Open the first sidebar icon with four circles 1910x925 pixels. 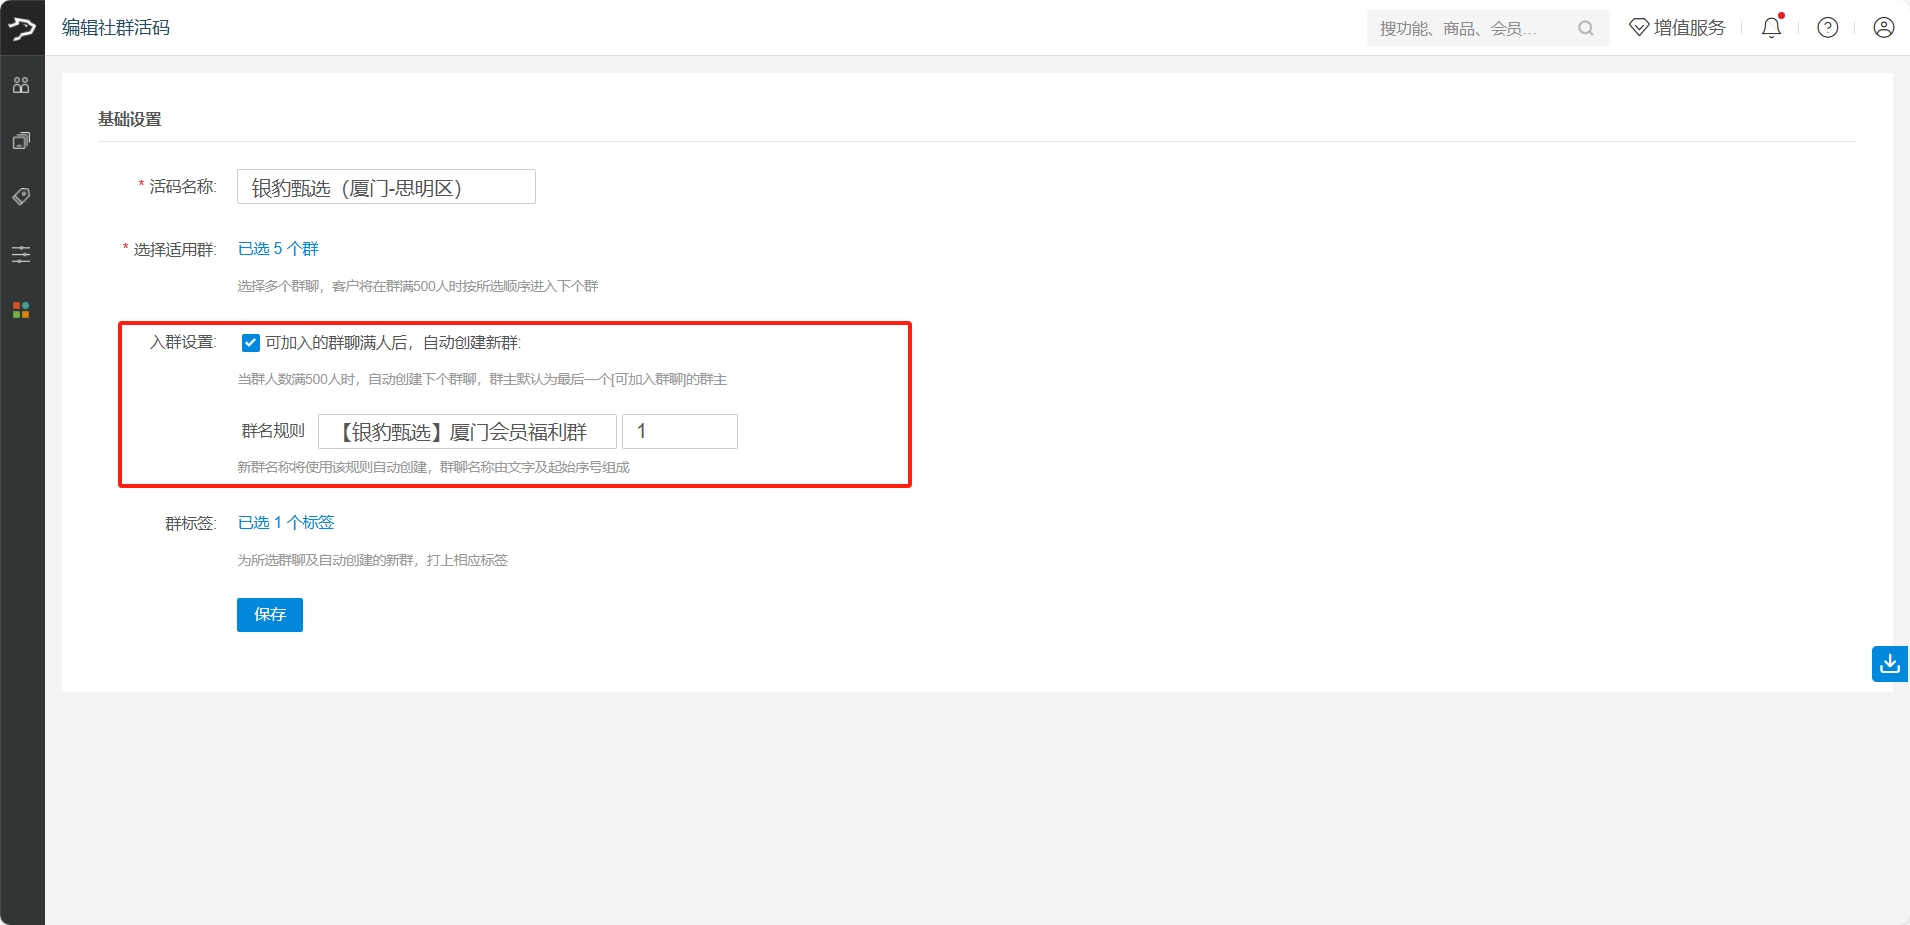tap(21, 85)
